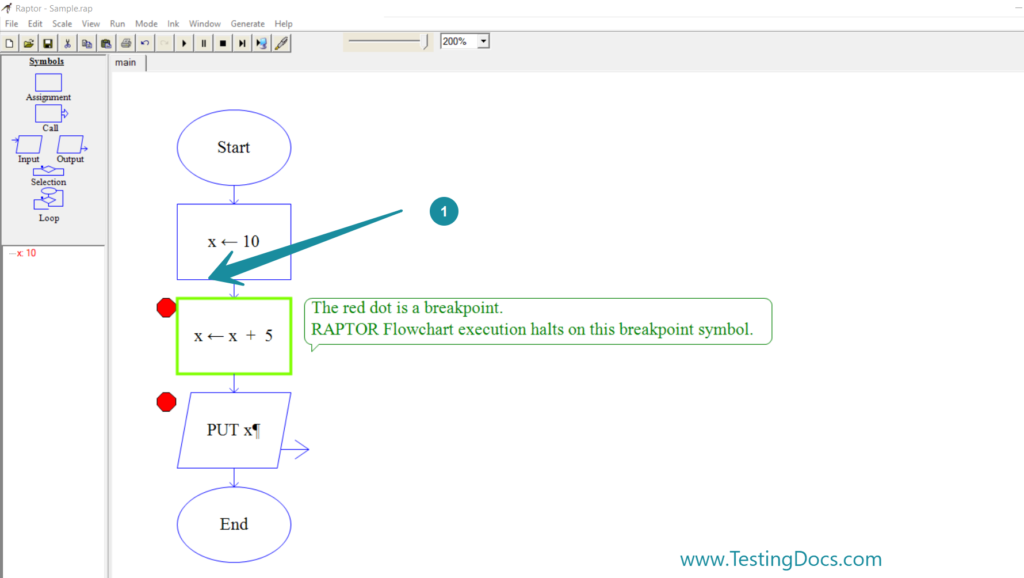This screenshot has width=1024, height=578.
Task: Select the Ink pen toolbar icon
Action: click(281, 42)
